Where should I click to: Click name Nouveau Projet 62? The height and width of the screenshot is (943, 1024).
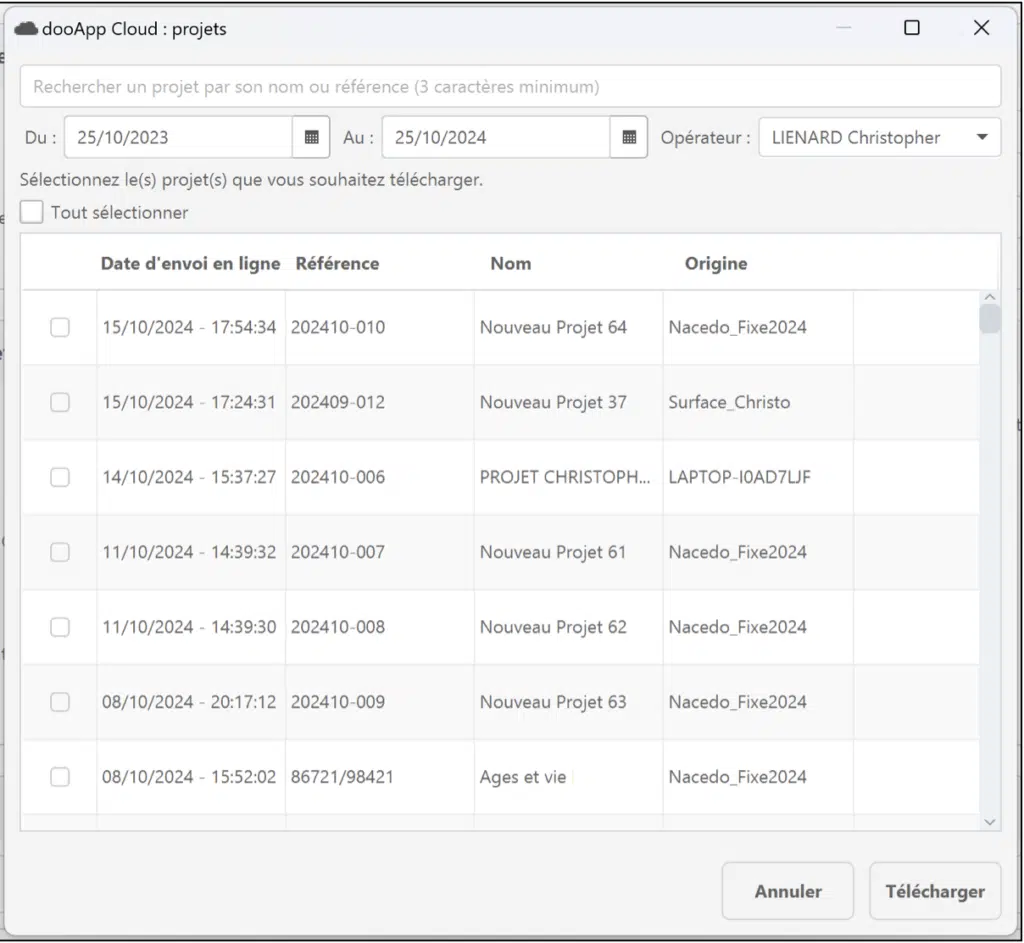point(553,627)
